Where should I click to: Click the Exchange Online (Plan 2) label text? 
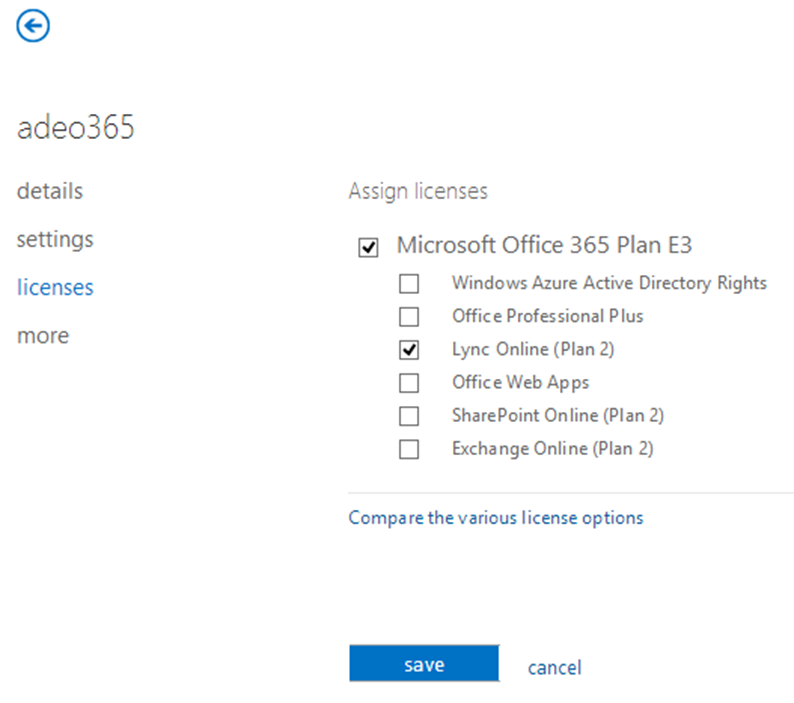point(552,449)
